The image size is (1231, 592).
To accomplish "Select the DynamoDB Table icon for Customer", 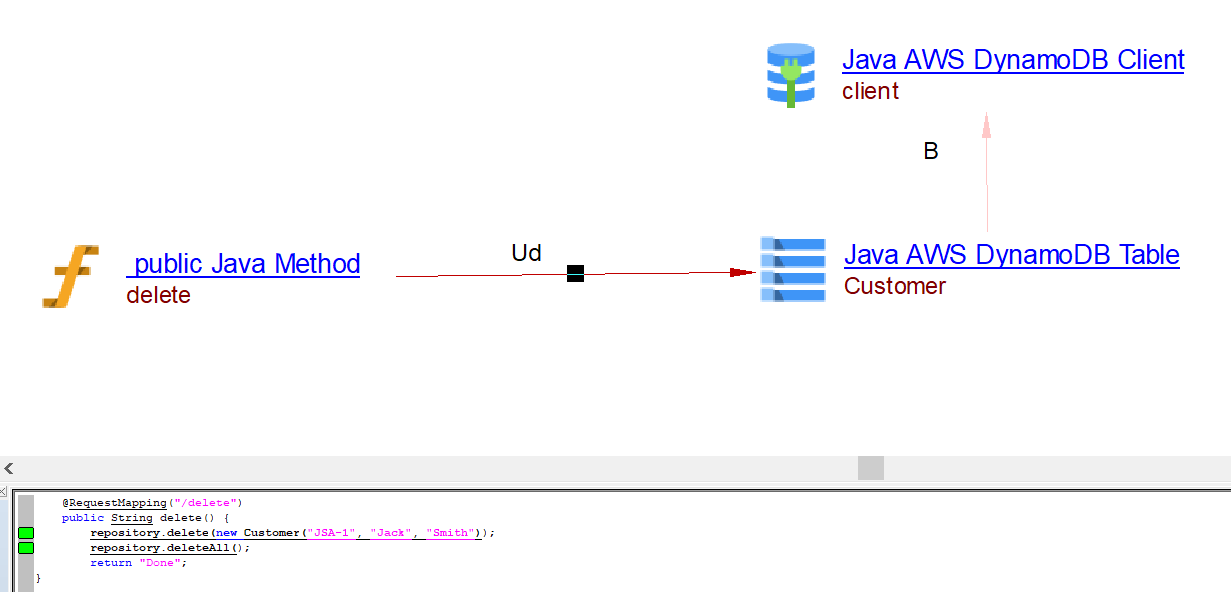I will [793, 269].
